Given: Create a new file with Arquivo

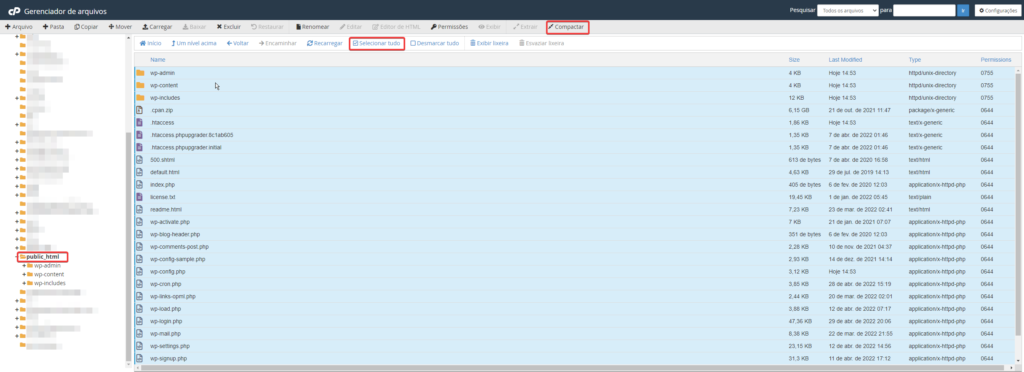Looking at the screenshot, I should point(19,27).
